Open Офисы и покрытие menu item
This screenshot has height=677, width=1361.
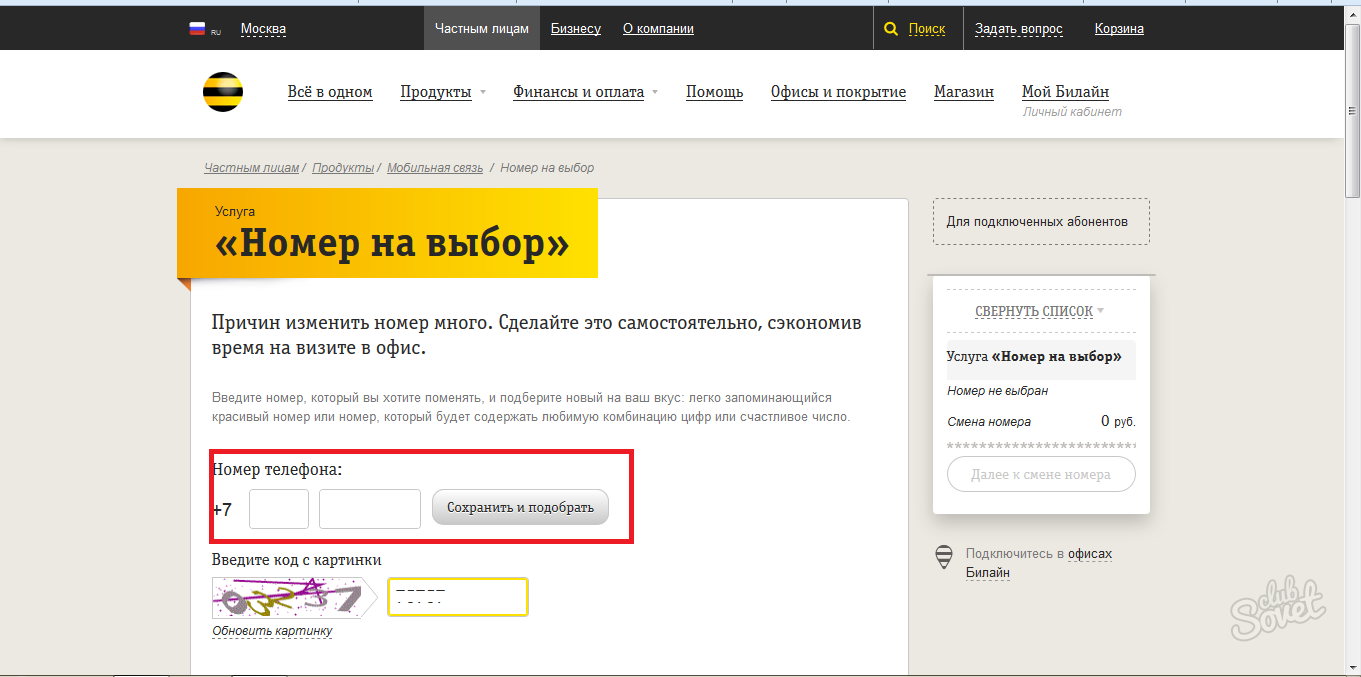[x=838, y=92]
